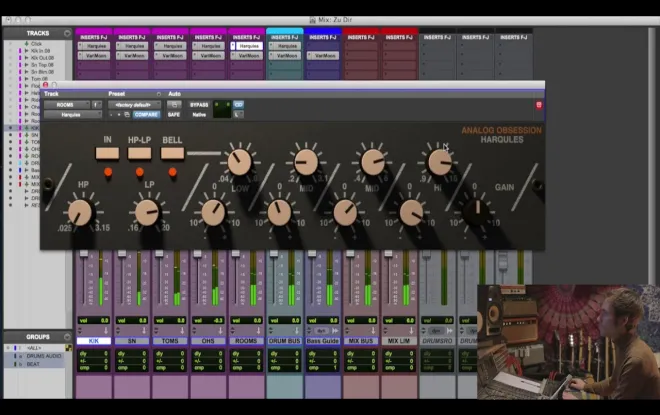Click the DRUM BUS Inserts F-J header
Image resolution: width=660 pixels, height=415 pixels.
tap(285, 37)
